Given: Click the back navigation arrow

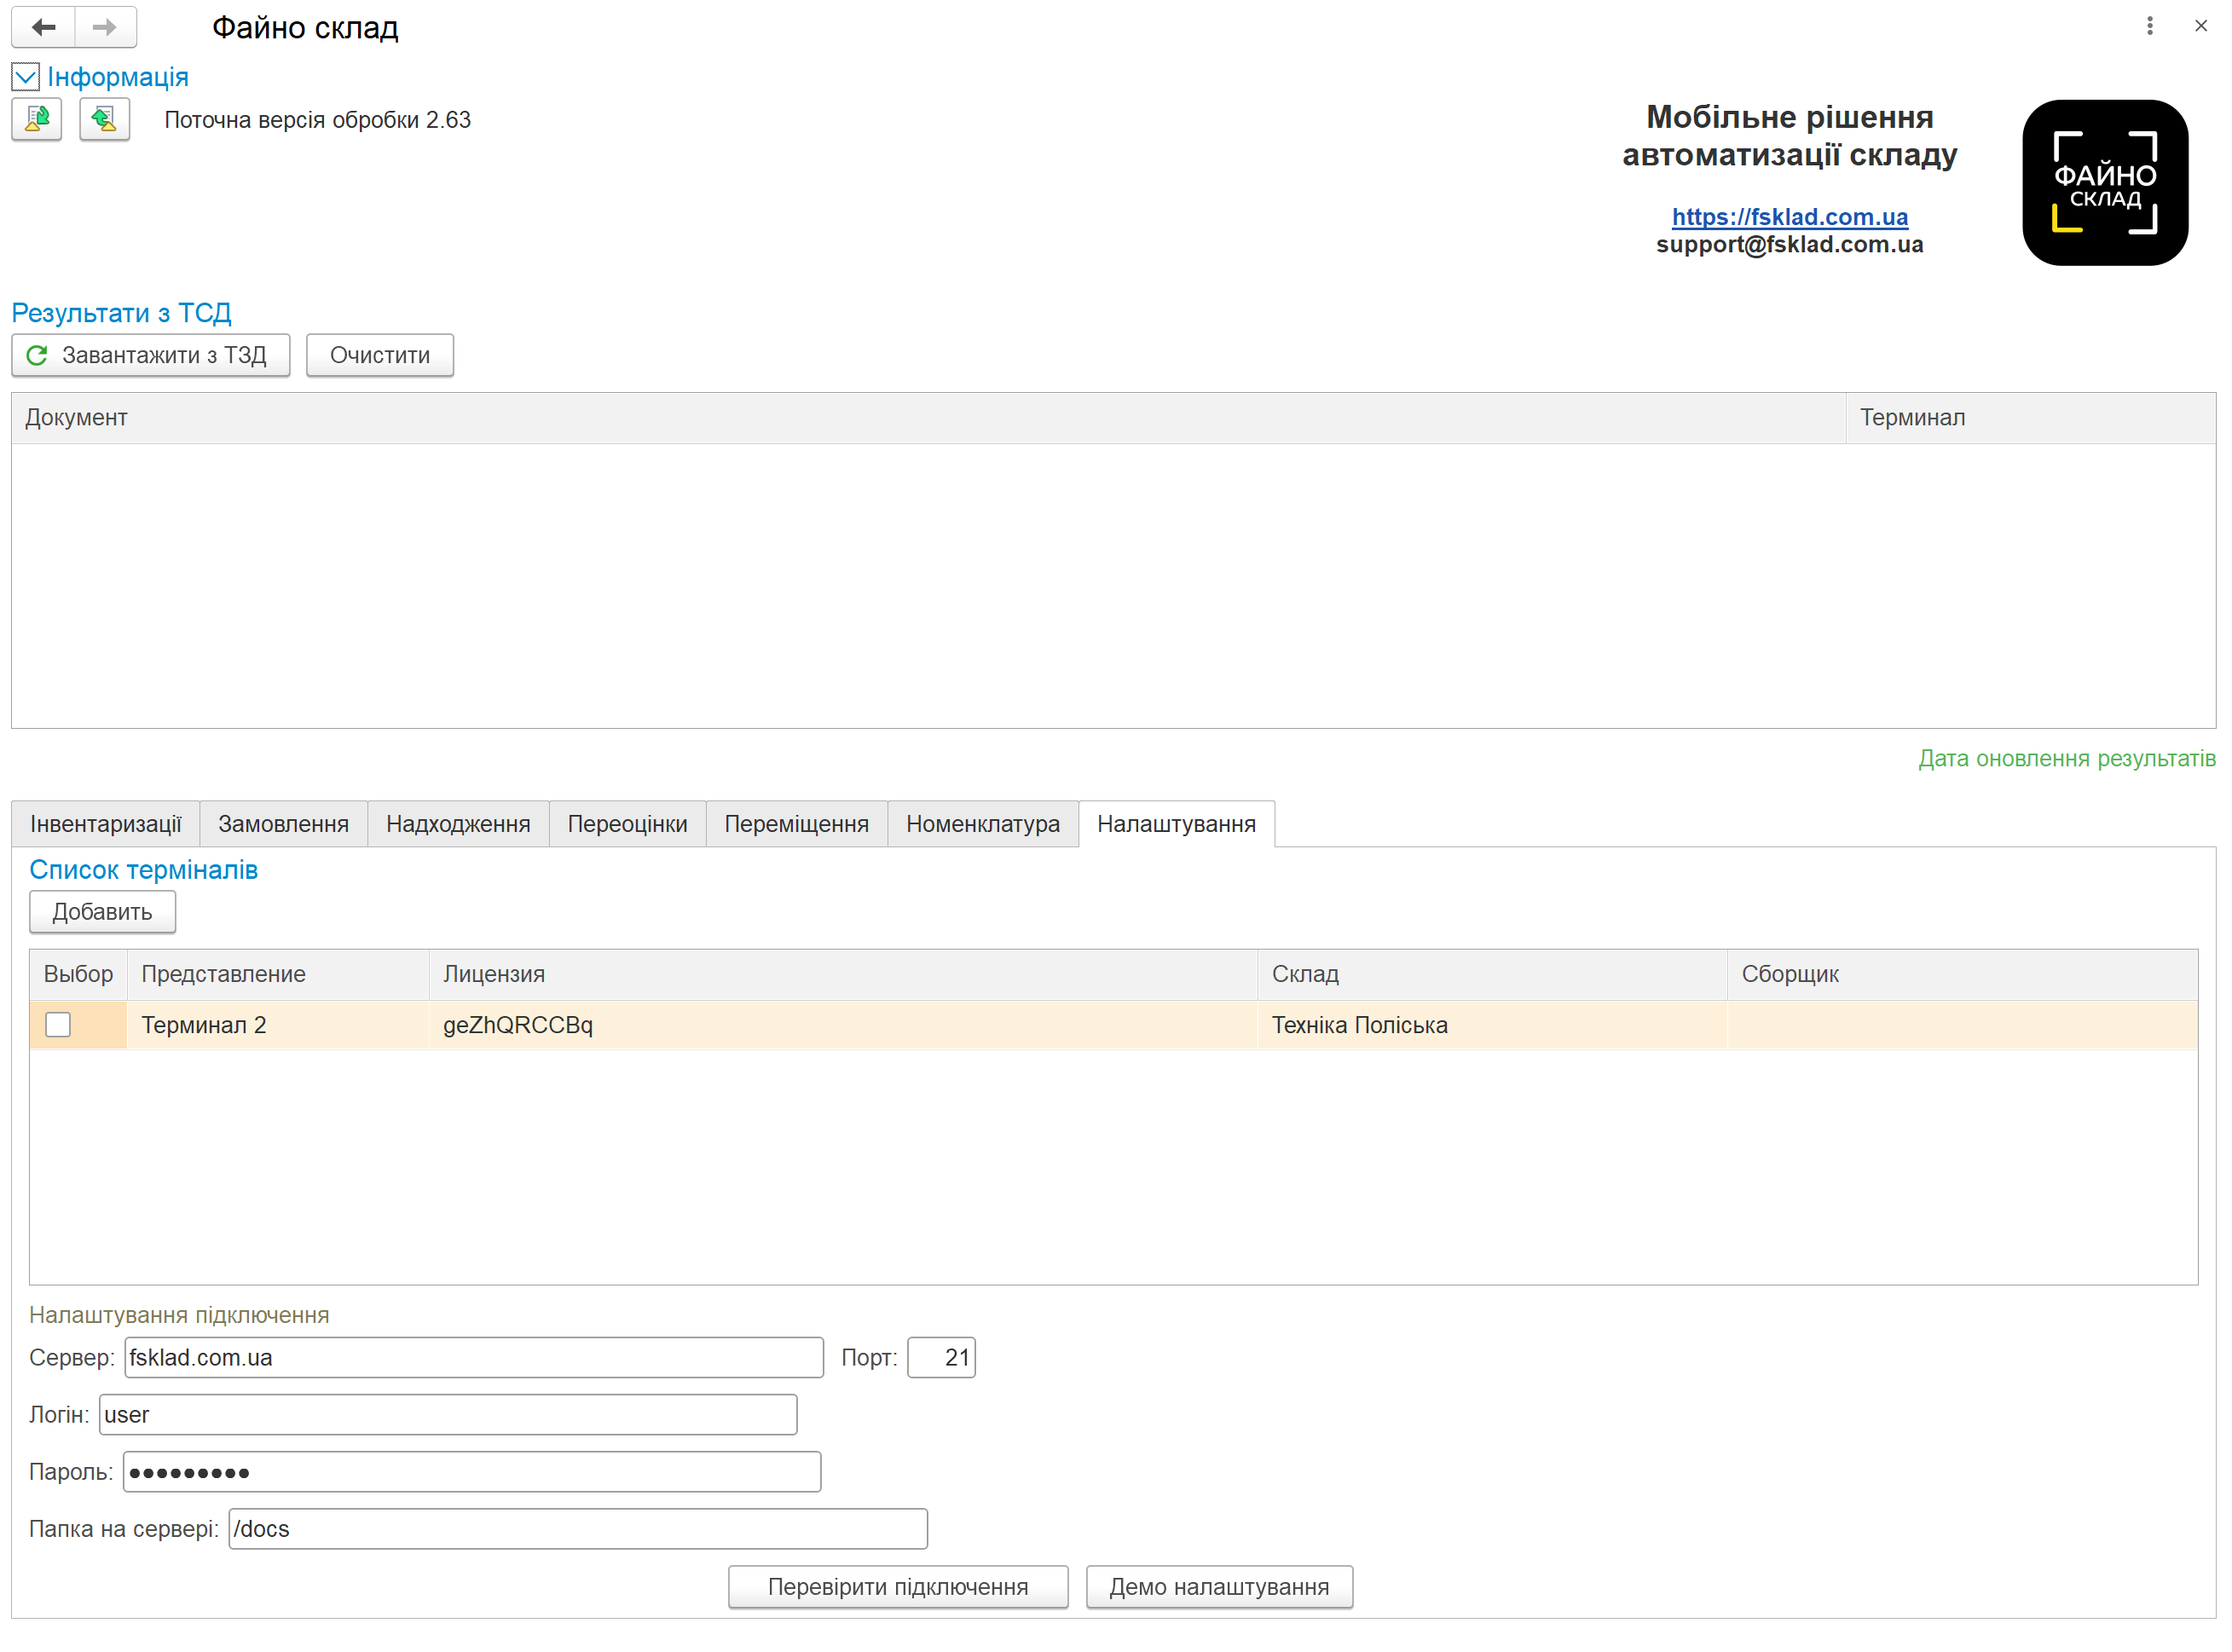Looking at the screenshot, I should tap(43, 27).
